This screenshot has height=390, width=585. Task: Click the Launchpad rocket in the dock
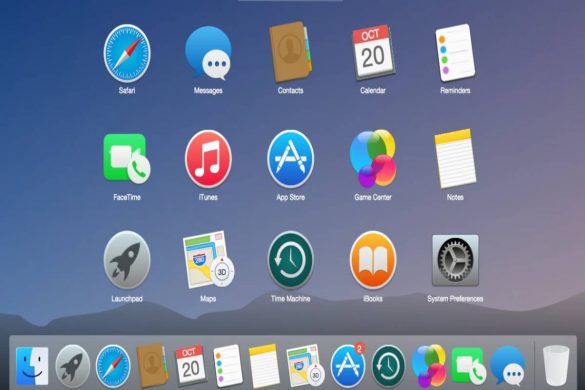[x=72, y=366]
